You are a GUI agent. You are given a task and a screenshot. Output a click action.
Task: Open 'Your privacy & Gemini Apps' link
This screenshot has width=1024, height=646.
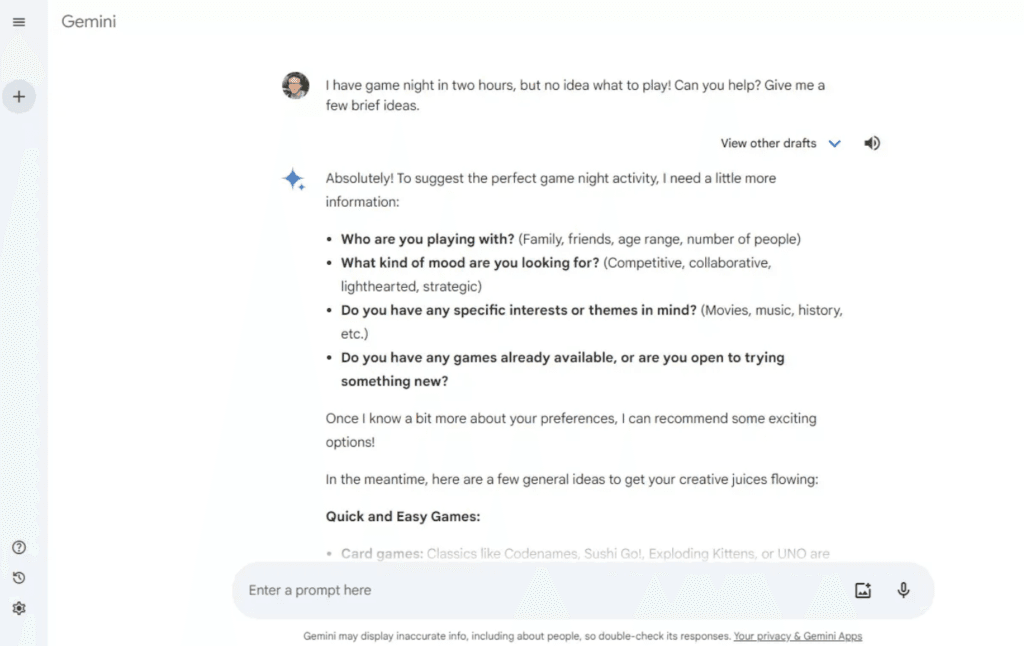pyautogui.click(x=797, y=636)
